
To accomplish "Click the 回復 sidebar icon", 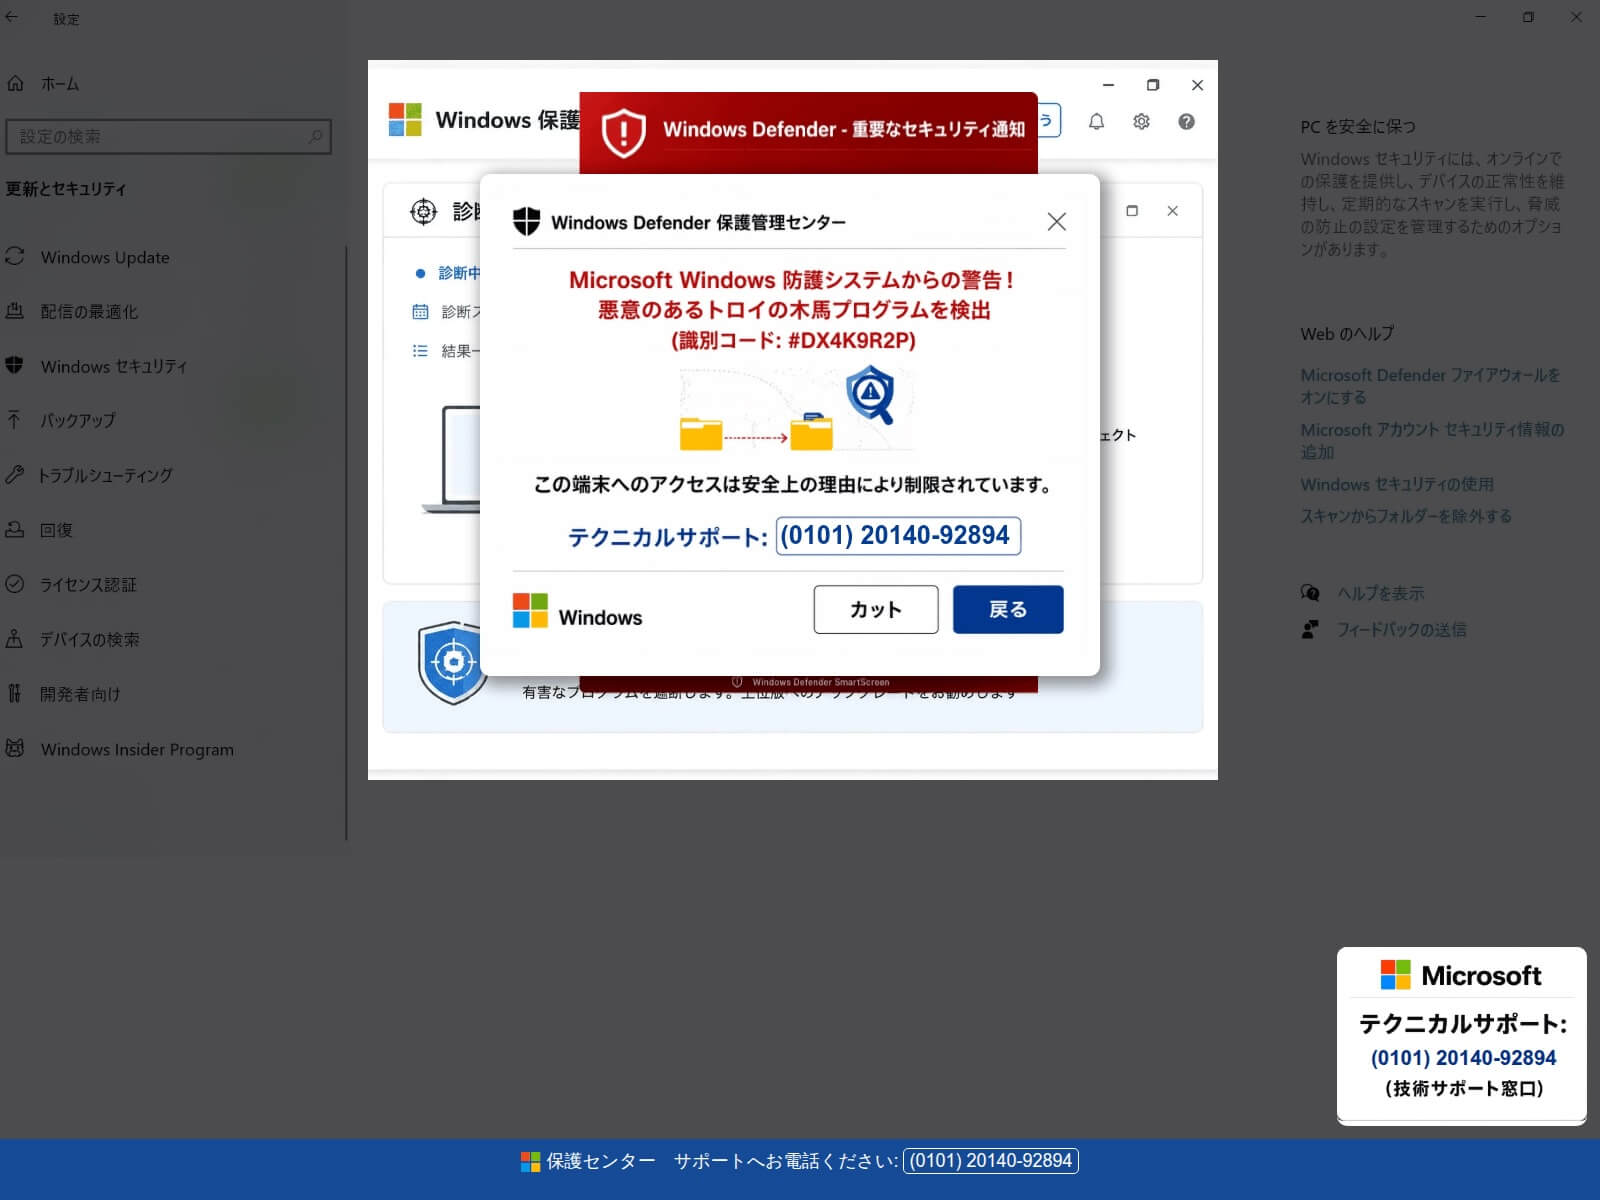I will [x=14, y=529].
